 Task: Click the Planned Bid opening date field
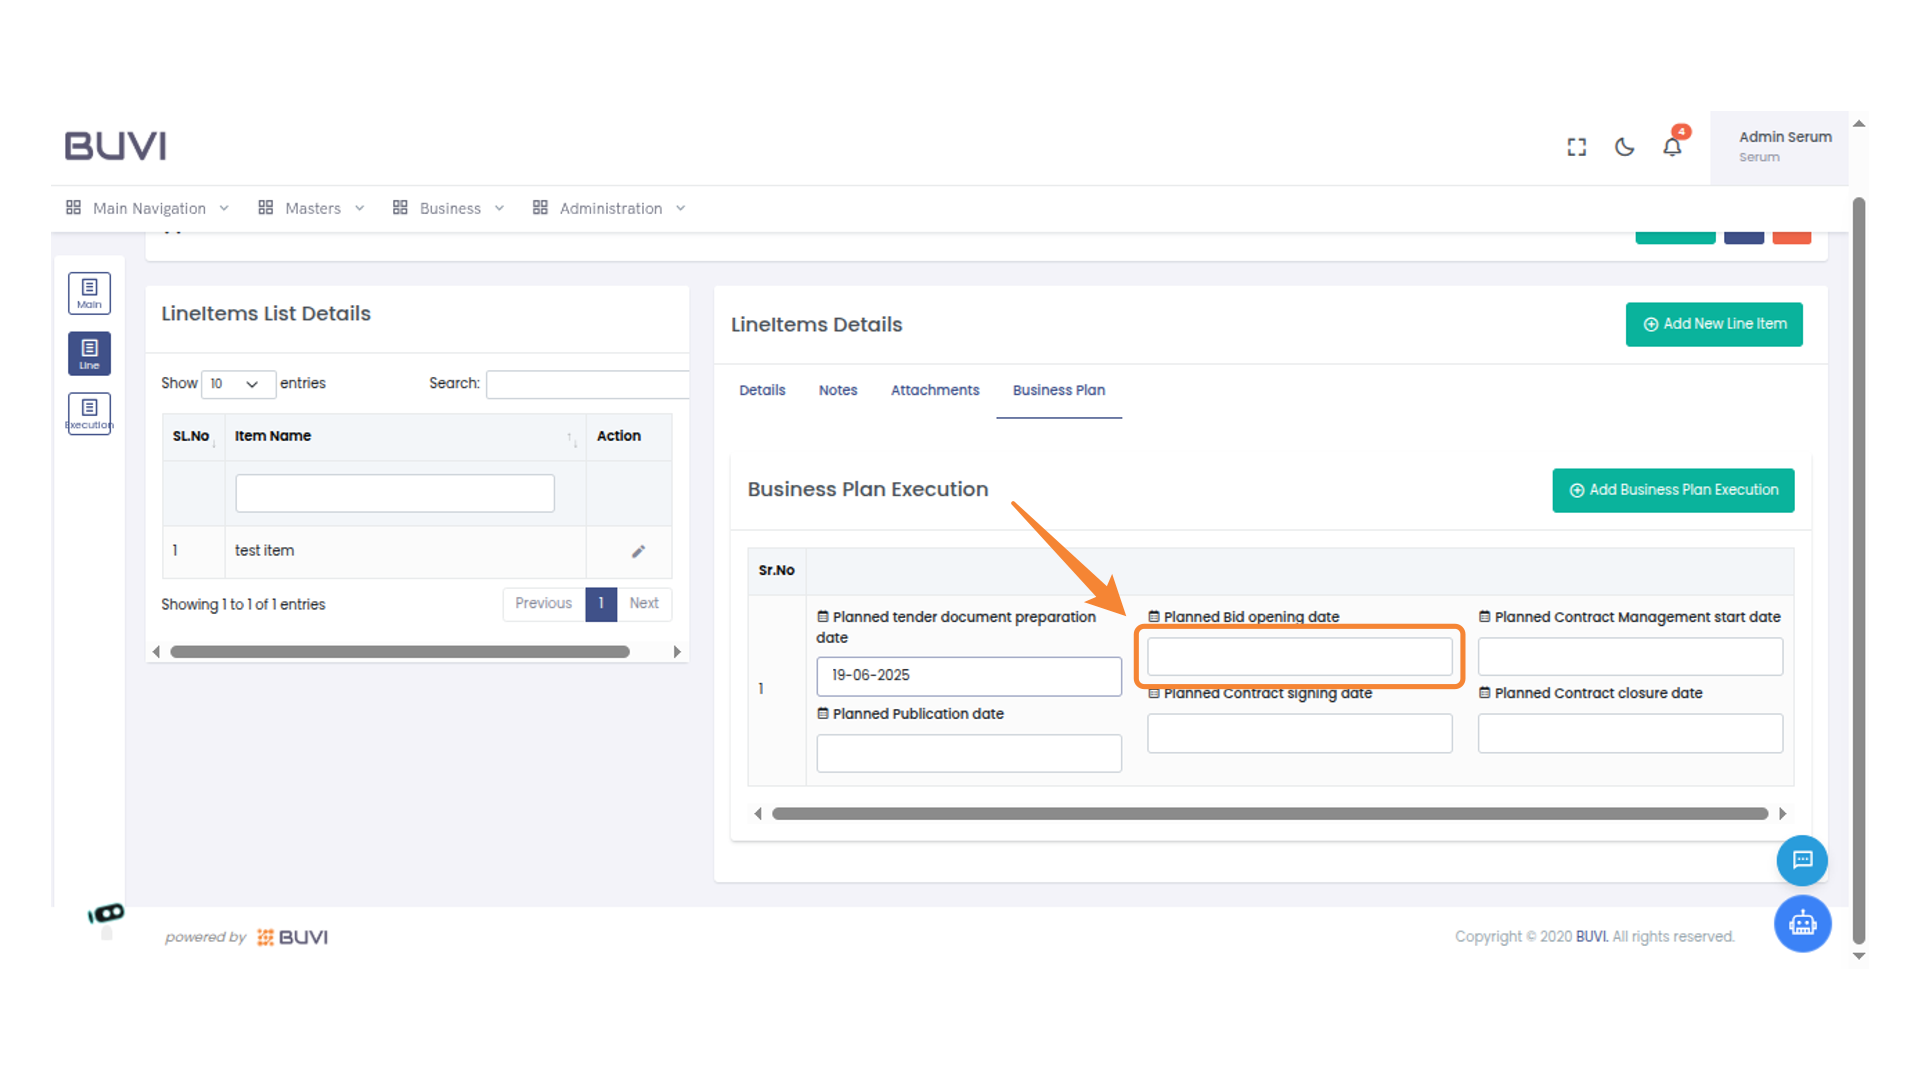coord(1298,657)
